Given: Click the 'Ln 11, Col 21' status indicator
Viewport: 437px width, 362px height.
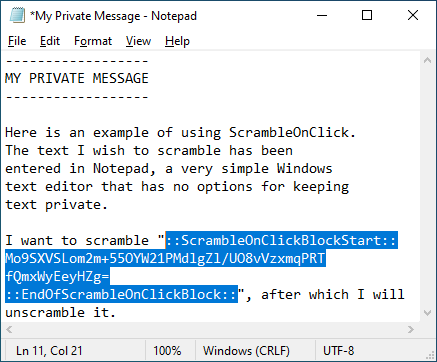Looking at the screenshot, I should click(49, 351).
